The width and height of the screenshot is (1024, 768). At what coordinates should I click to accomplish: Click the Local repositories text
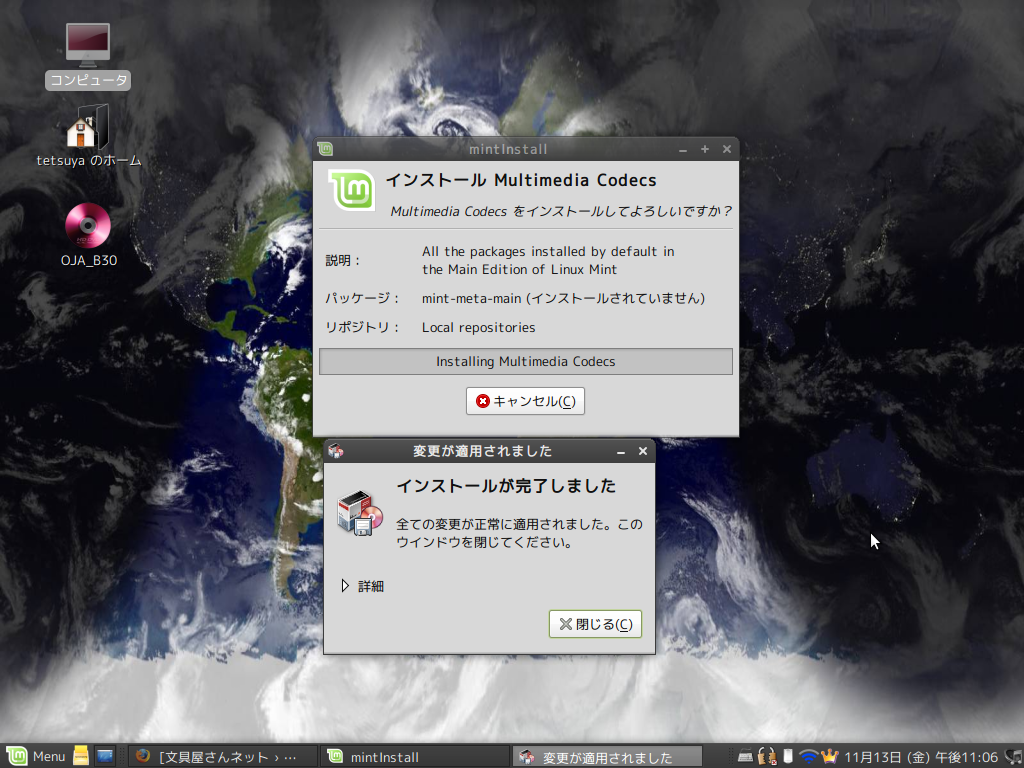coord(479,327)
